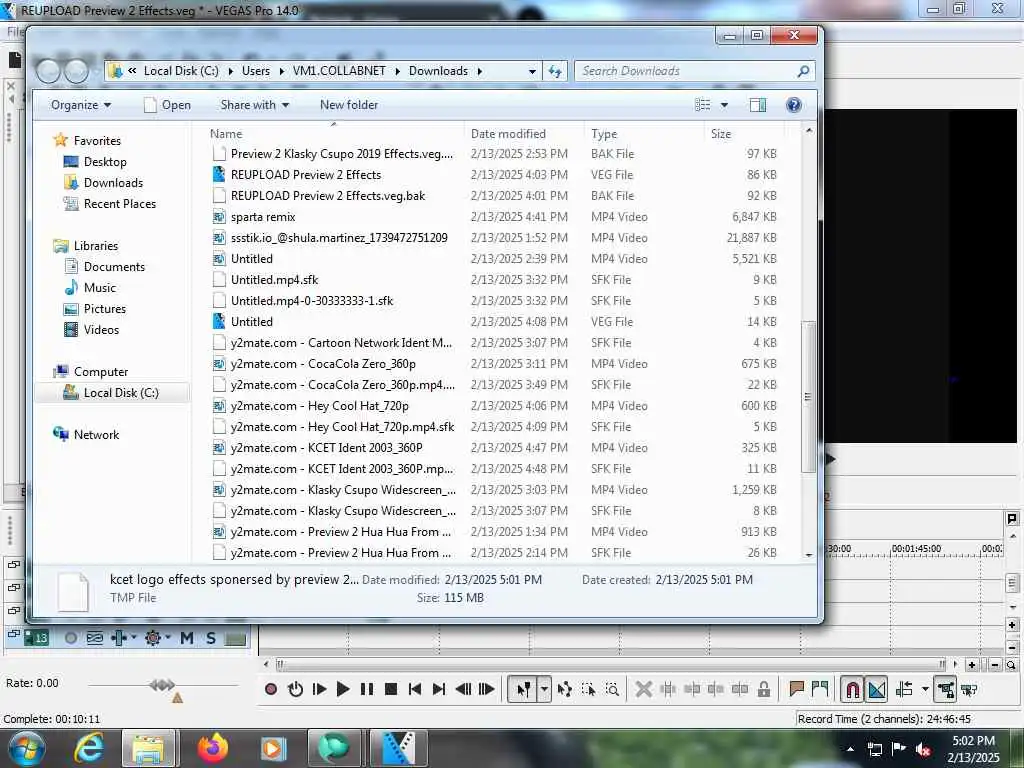Toggle Loop Playback in VEGAS transport bar
The height and width of the screenshot is (768, 1024).
coord(295,689)
